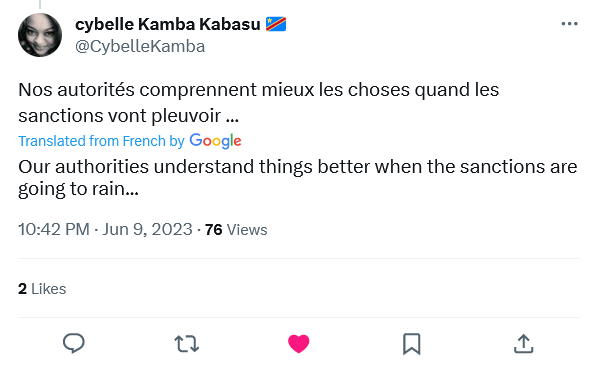Click the DR Congo flag emoji
The image size is (598, 369).
(276, 24)
